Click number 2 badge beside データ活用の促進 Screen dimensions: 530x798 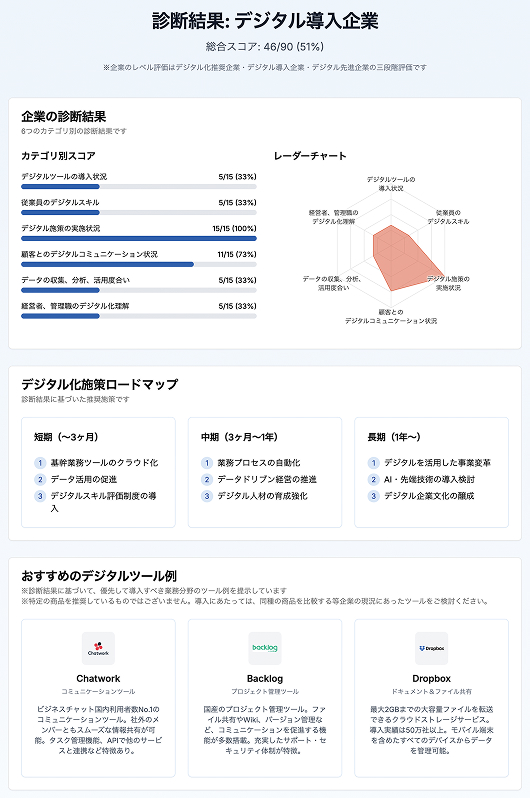[40, 479]
